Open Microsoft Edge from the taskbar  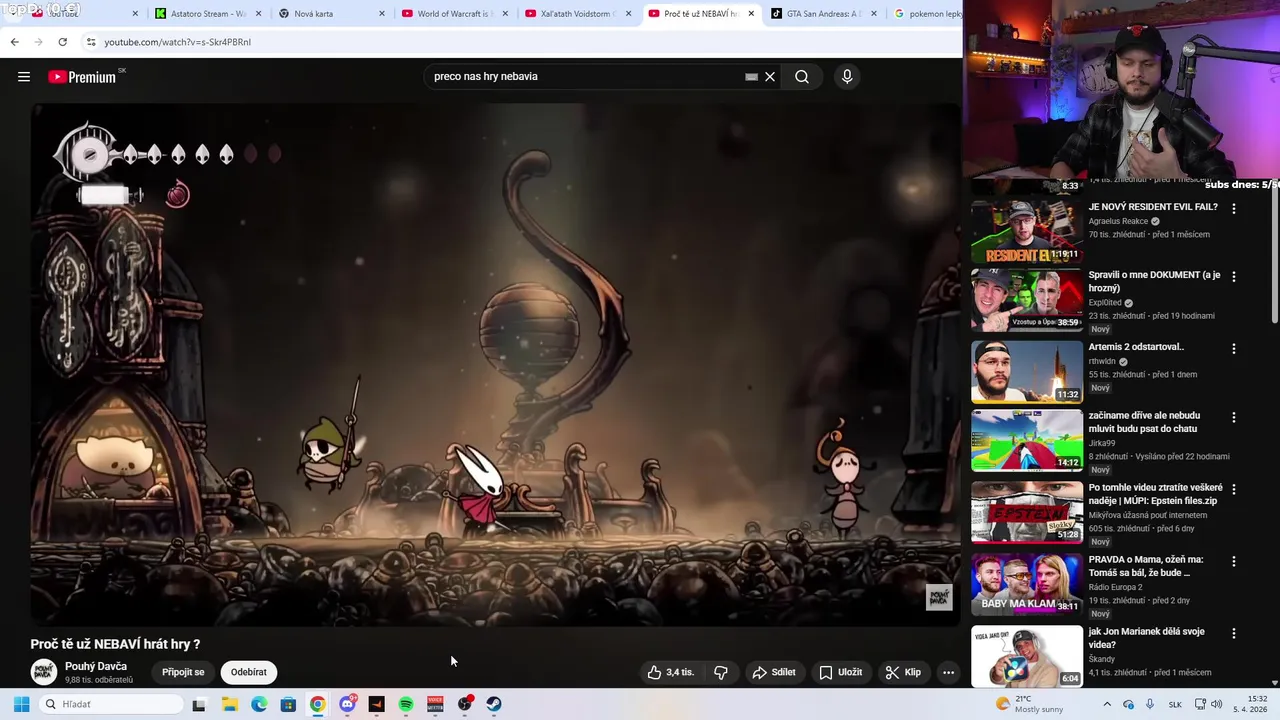point(259,704)
